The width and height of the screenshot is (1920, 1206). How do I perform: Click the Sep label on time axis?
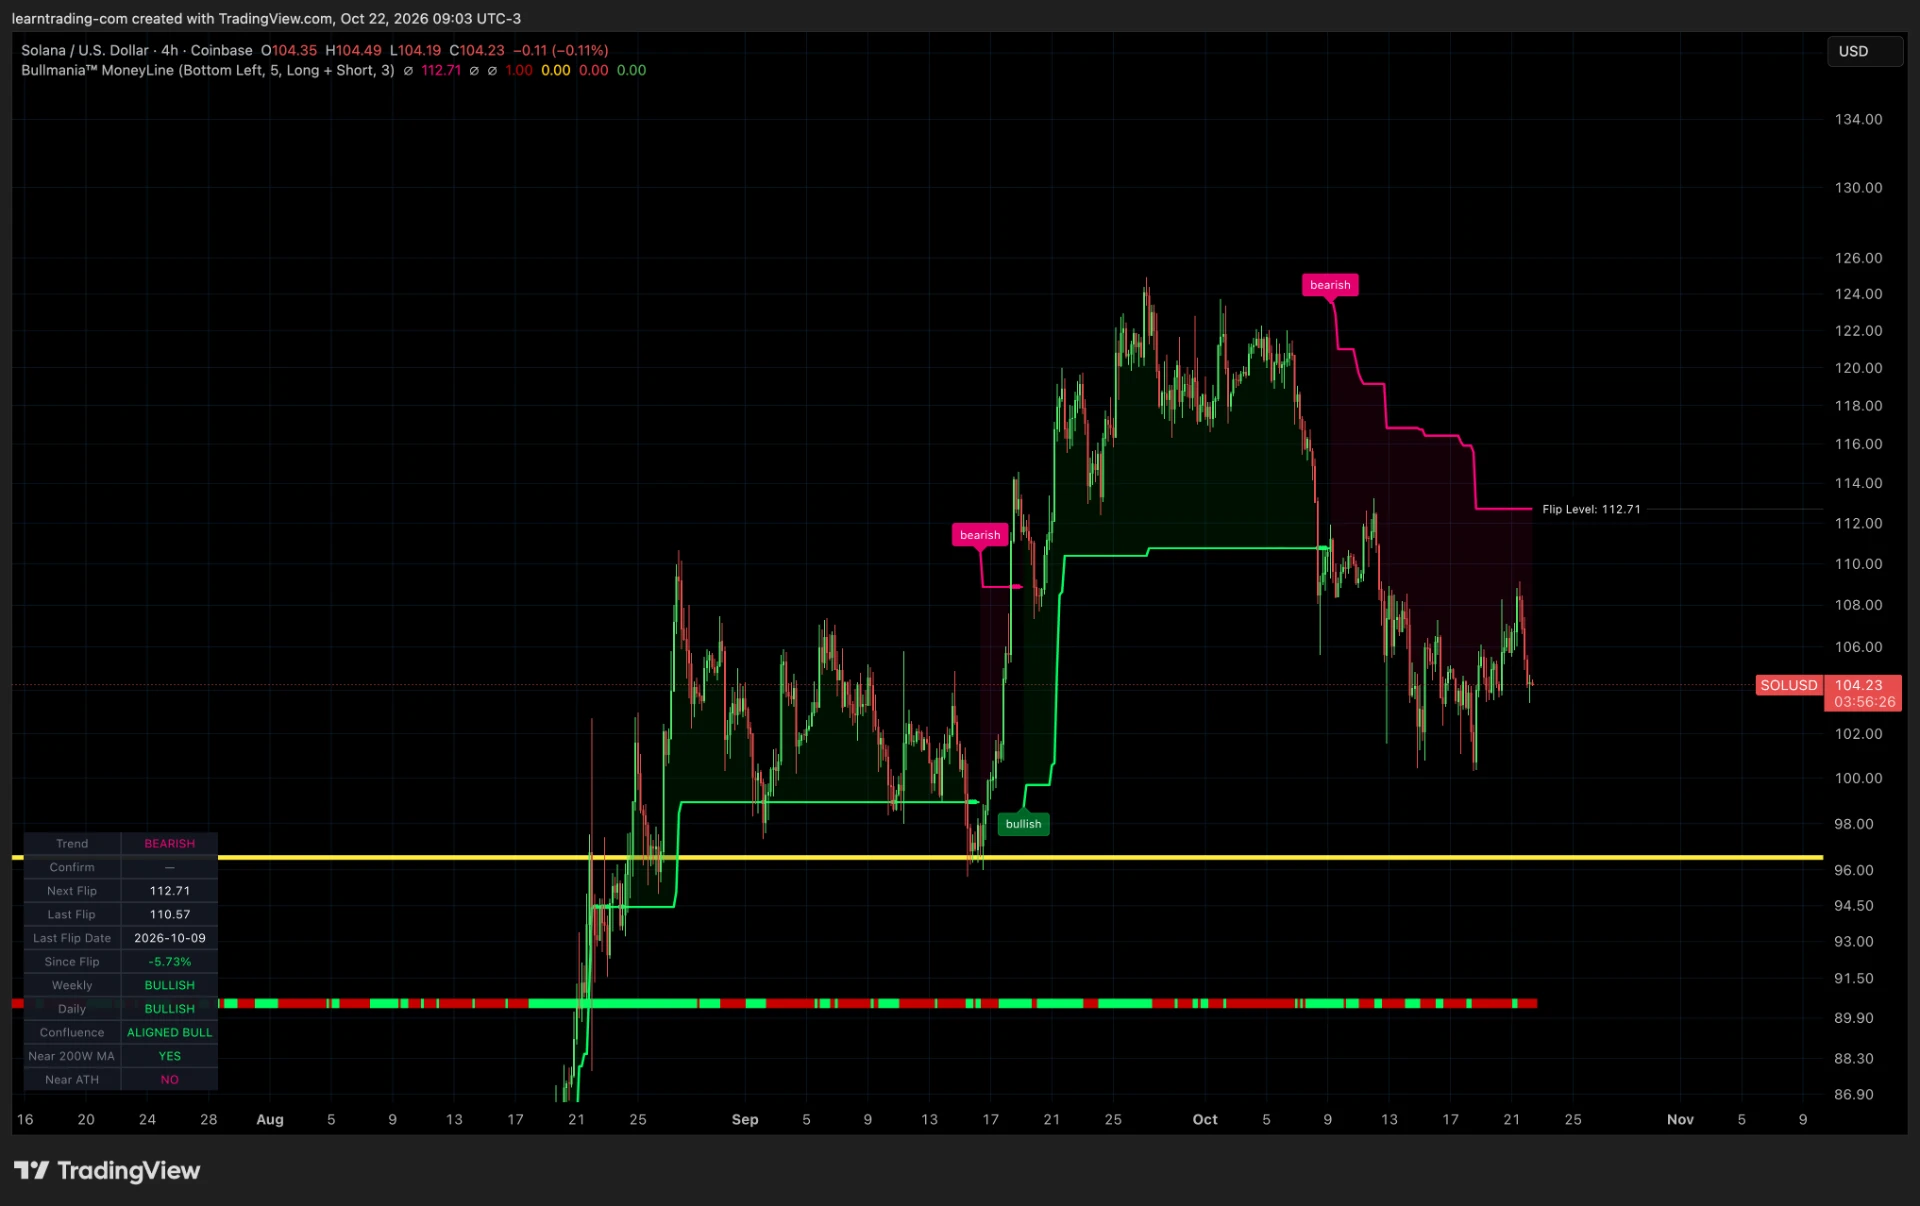tap(745, 1119)
